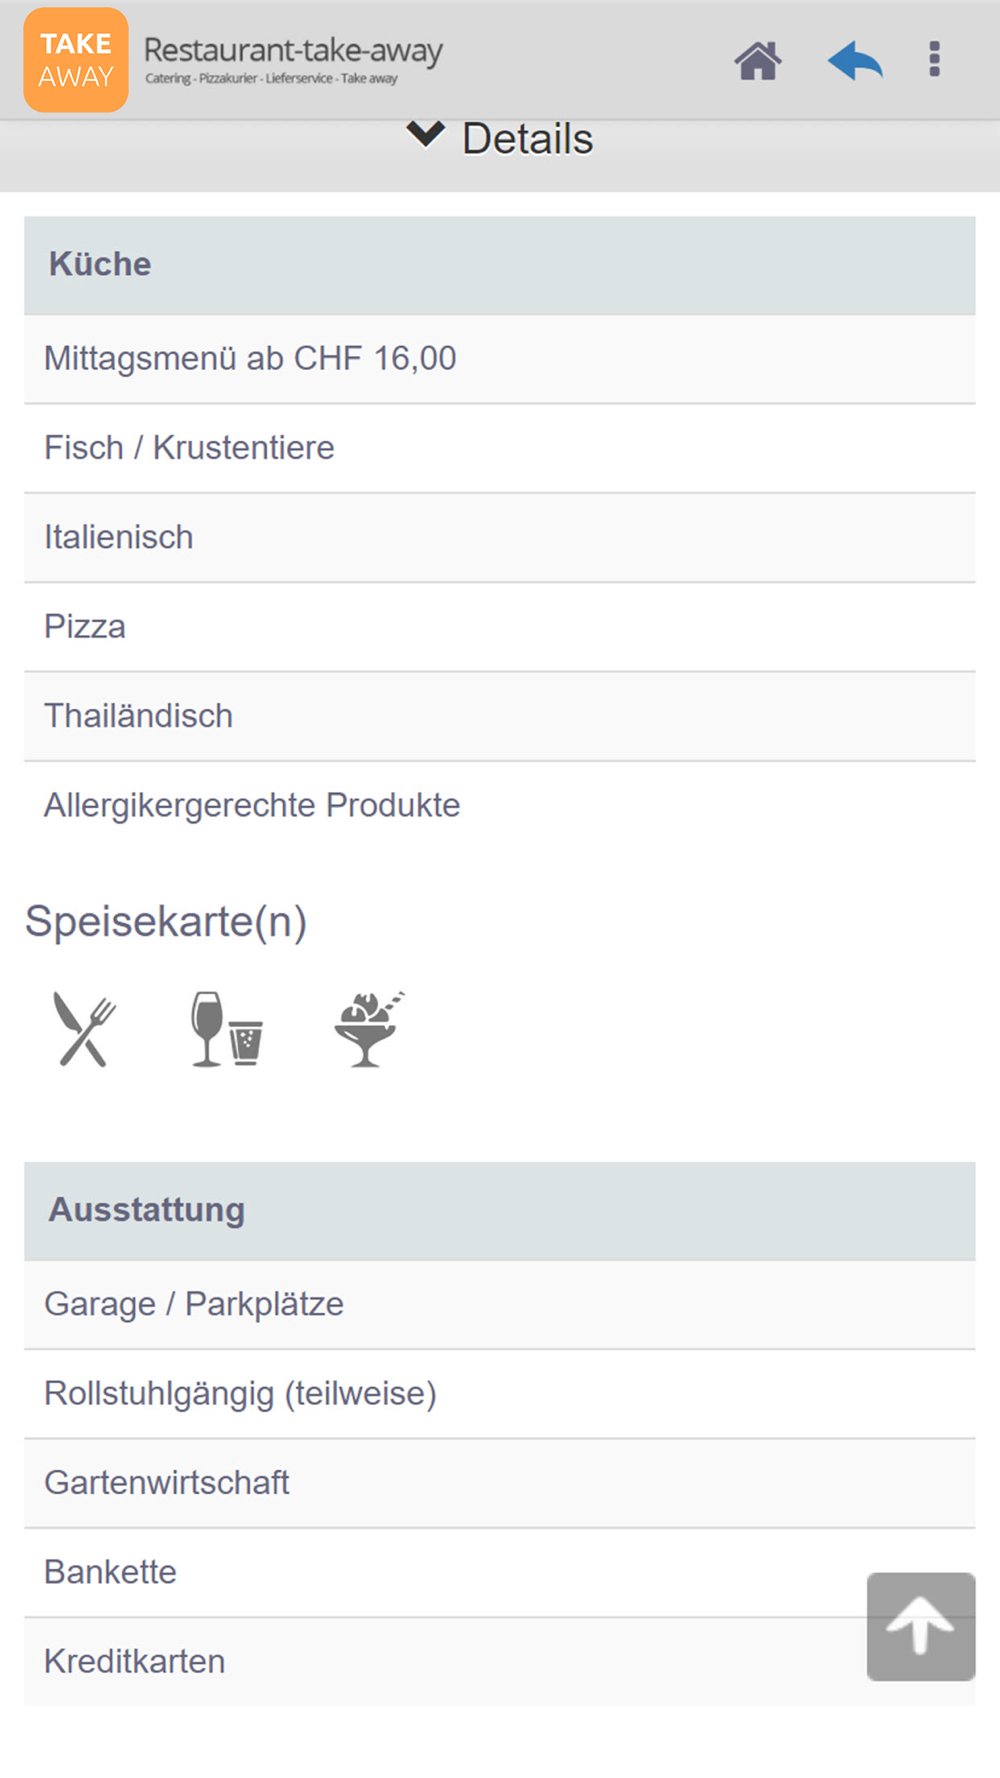Select Mittagsmenü ab CHF 16,00 row
Viewport: 1000px width, 1778px height.
[500, 359]
